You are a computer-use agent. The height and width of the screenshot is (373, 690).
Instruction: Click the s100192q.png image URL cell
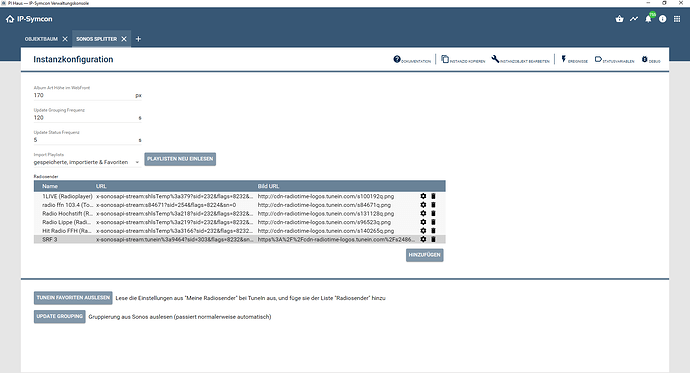click(326, 196)
